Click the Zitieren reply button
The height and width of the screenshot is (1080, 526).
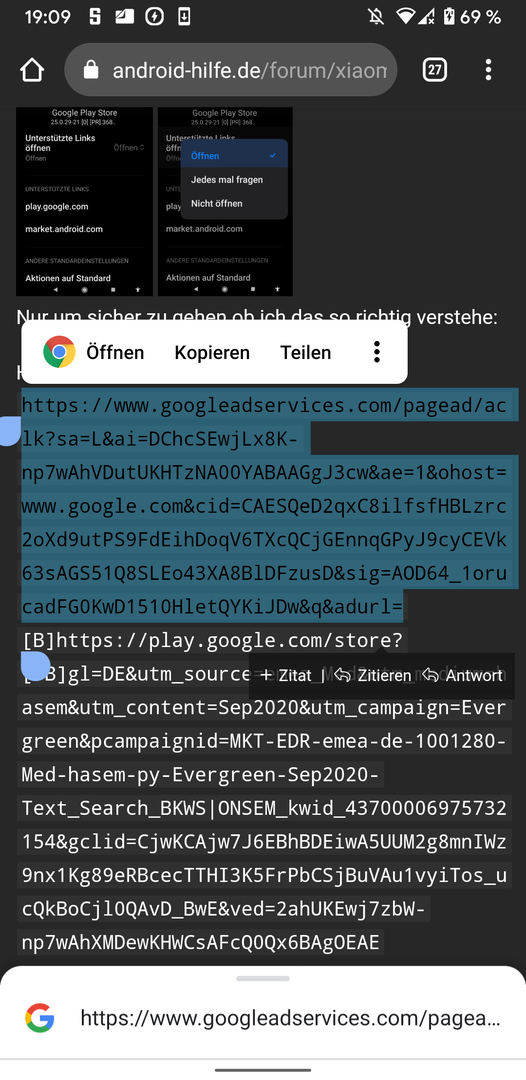pyautogui.click(x=372, y=675)
